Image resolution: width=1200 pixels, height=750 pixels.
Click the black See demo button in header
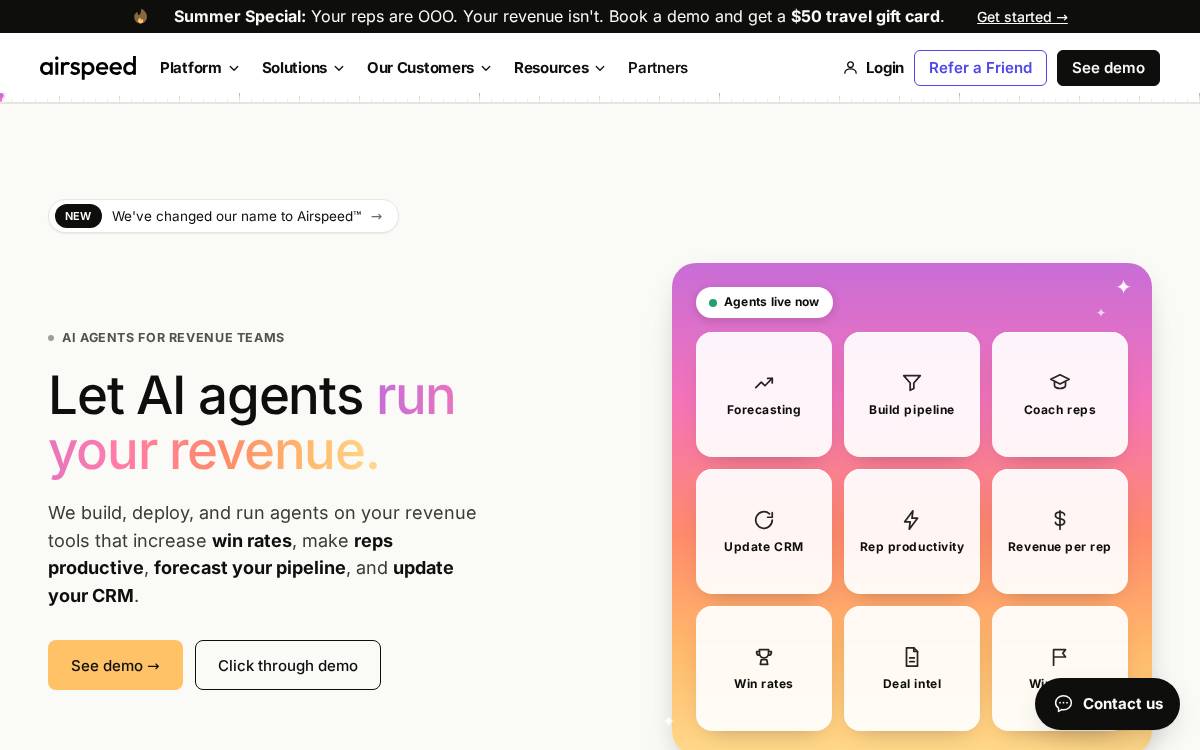(x=1108, y=68)
